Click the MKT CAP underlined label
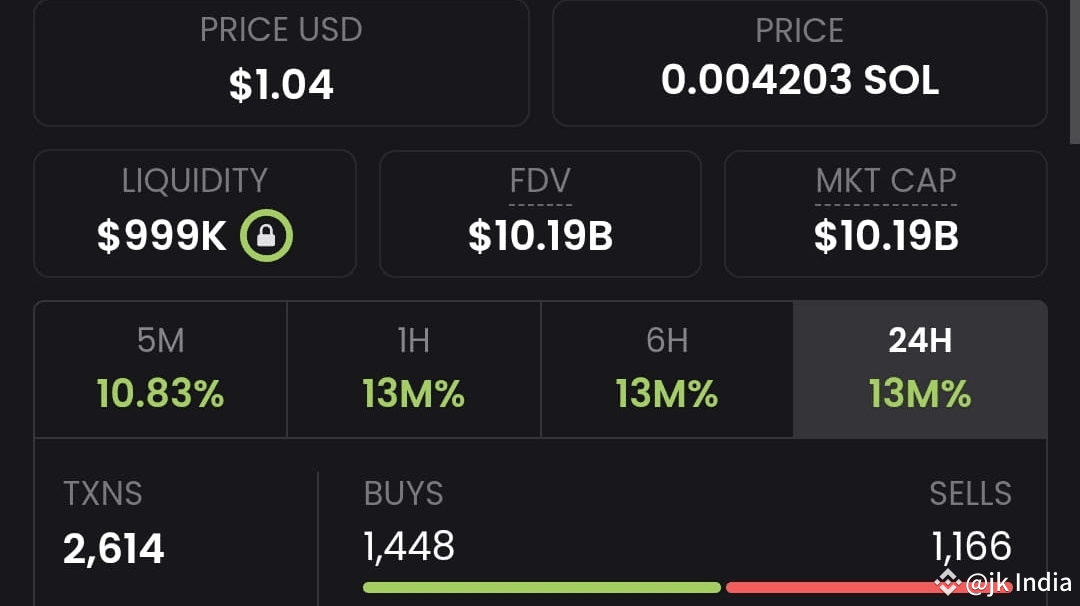This screenshot has width=1080, height=606. pos(886,182)
